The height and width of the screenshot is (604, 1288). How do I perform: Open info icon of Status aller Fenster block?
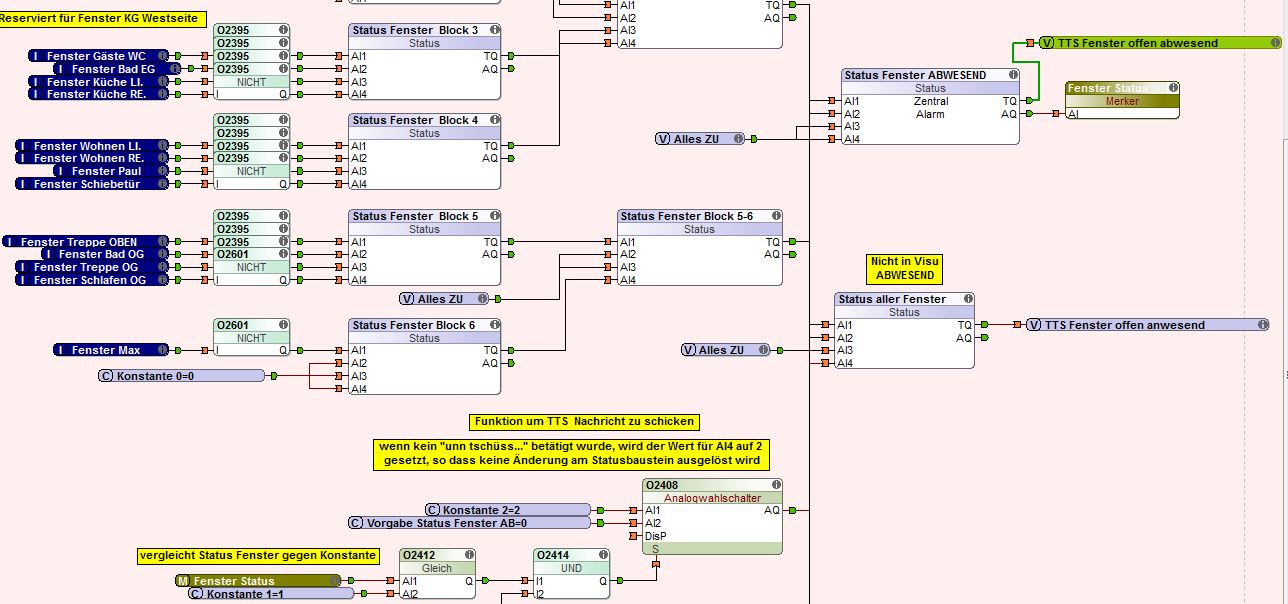point(966,299)
